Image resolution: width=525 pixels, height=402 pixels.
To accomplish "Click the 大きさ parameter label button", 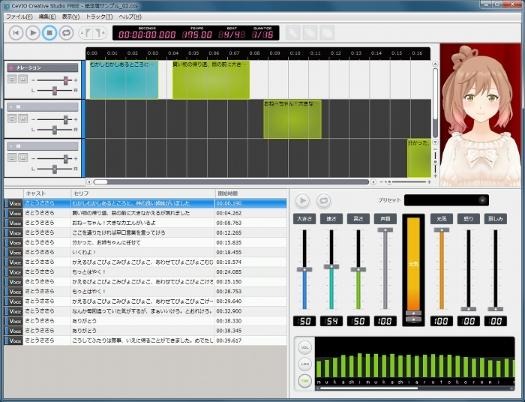I will [x=304, y=219].
